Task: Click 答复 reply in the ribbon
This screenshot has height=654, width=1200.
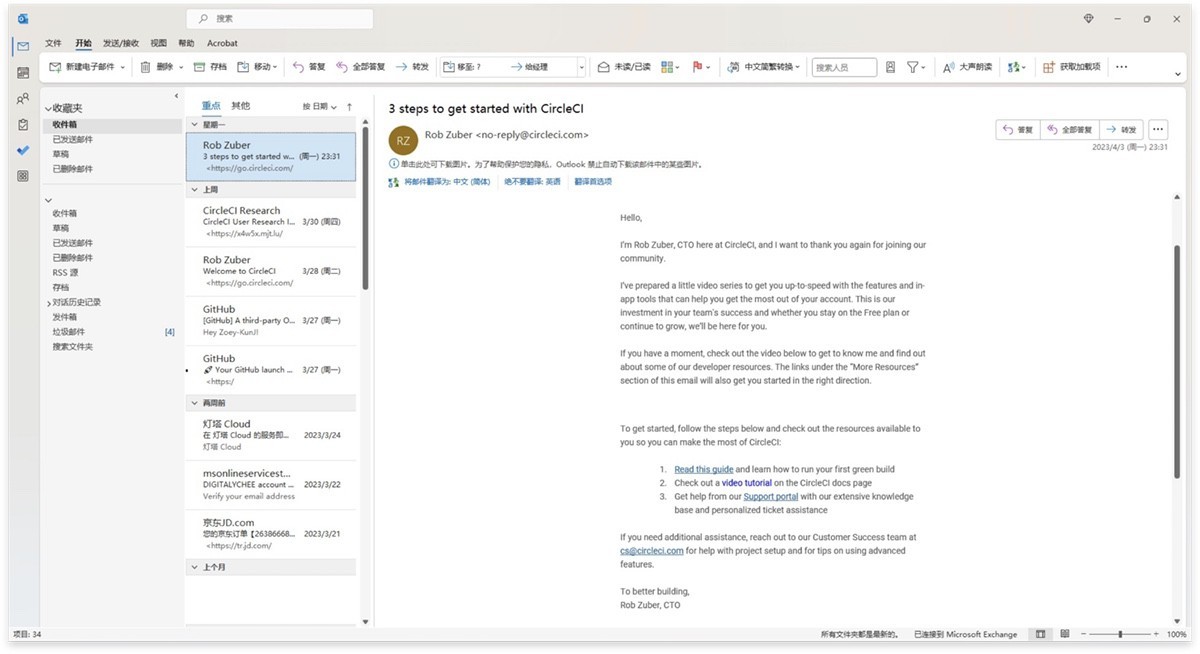Action: tap(309, 67)
